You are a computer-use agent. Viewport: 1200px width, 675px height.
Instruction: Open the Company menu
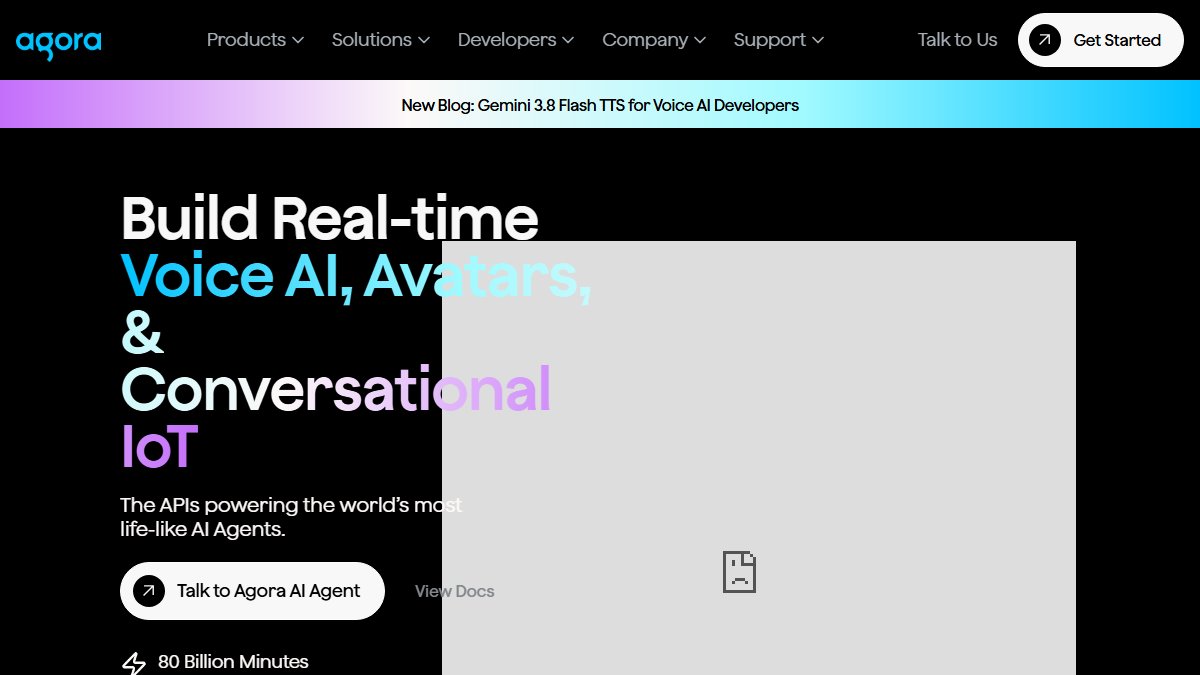pos(654,40)
